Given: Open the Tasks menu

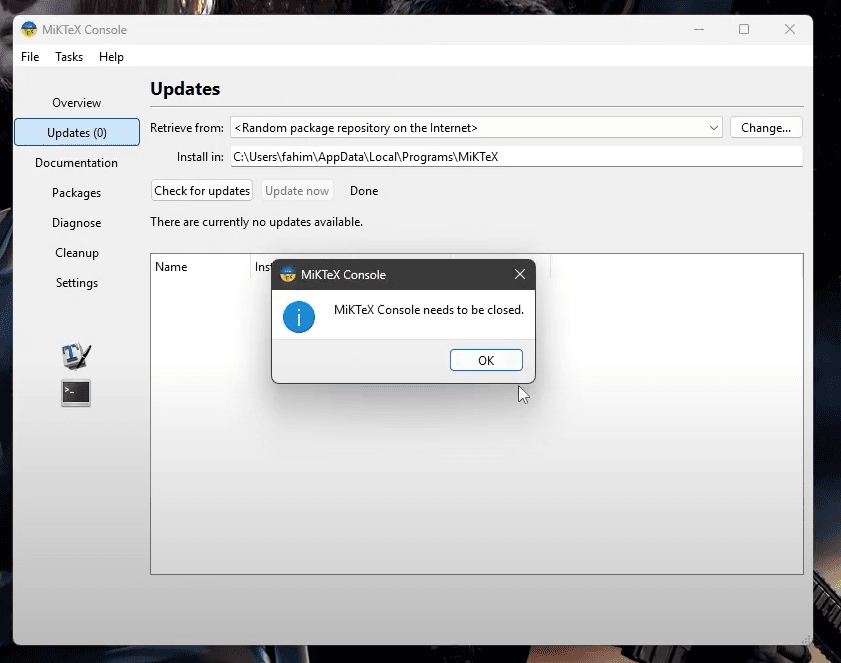Looking at the screenshot, I should (x=69, y=57).
